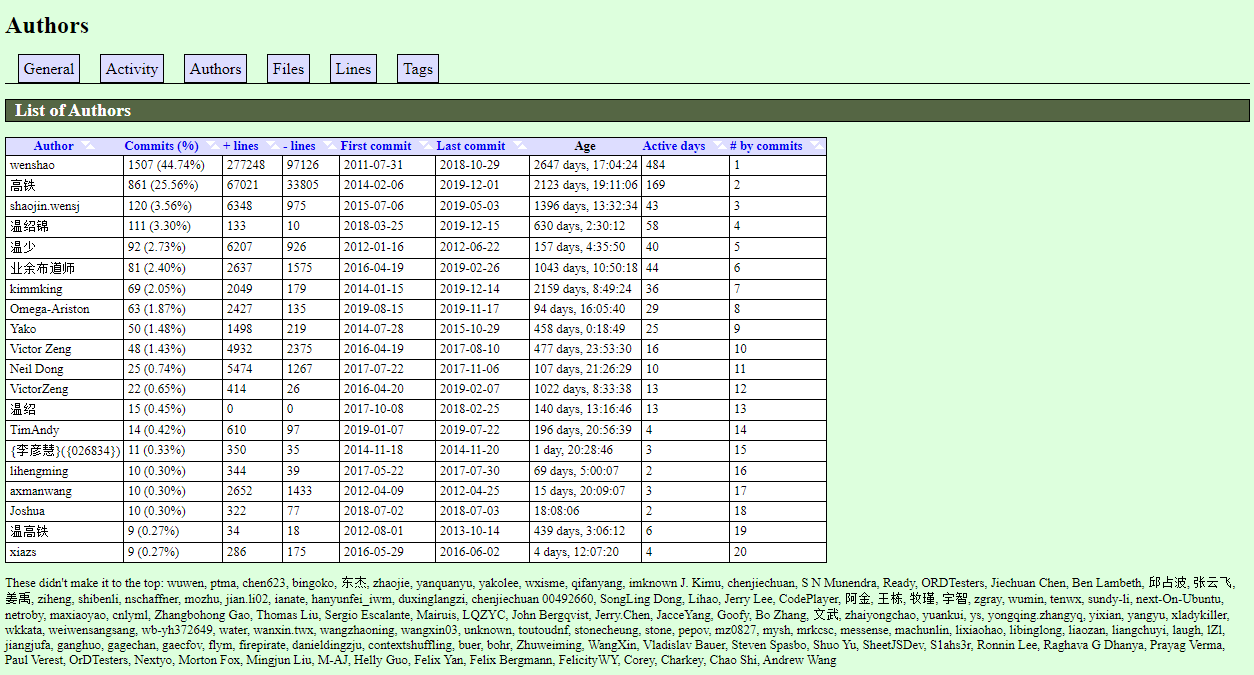This screenshot has height=675, width=1254.
Task: Click the xiazs author cell in last row
Action: click(x=22, y=552)
